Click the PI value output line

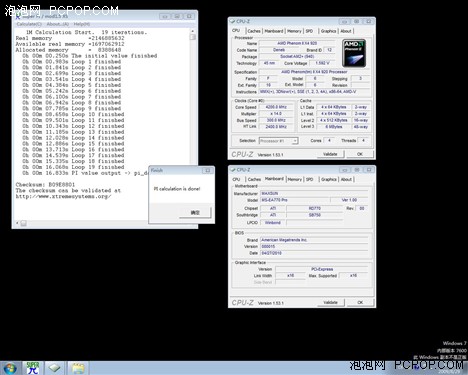85,173
